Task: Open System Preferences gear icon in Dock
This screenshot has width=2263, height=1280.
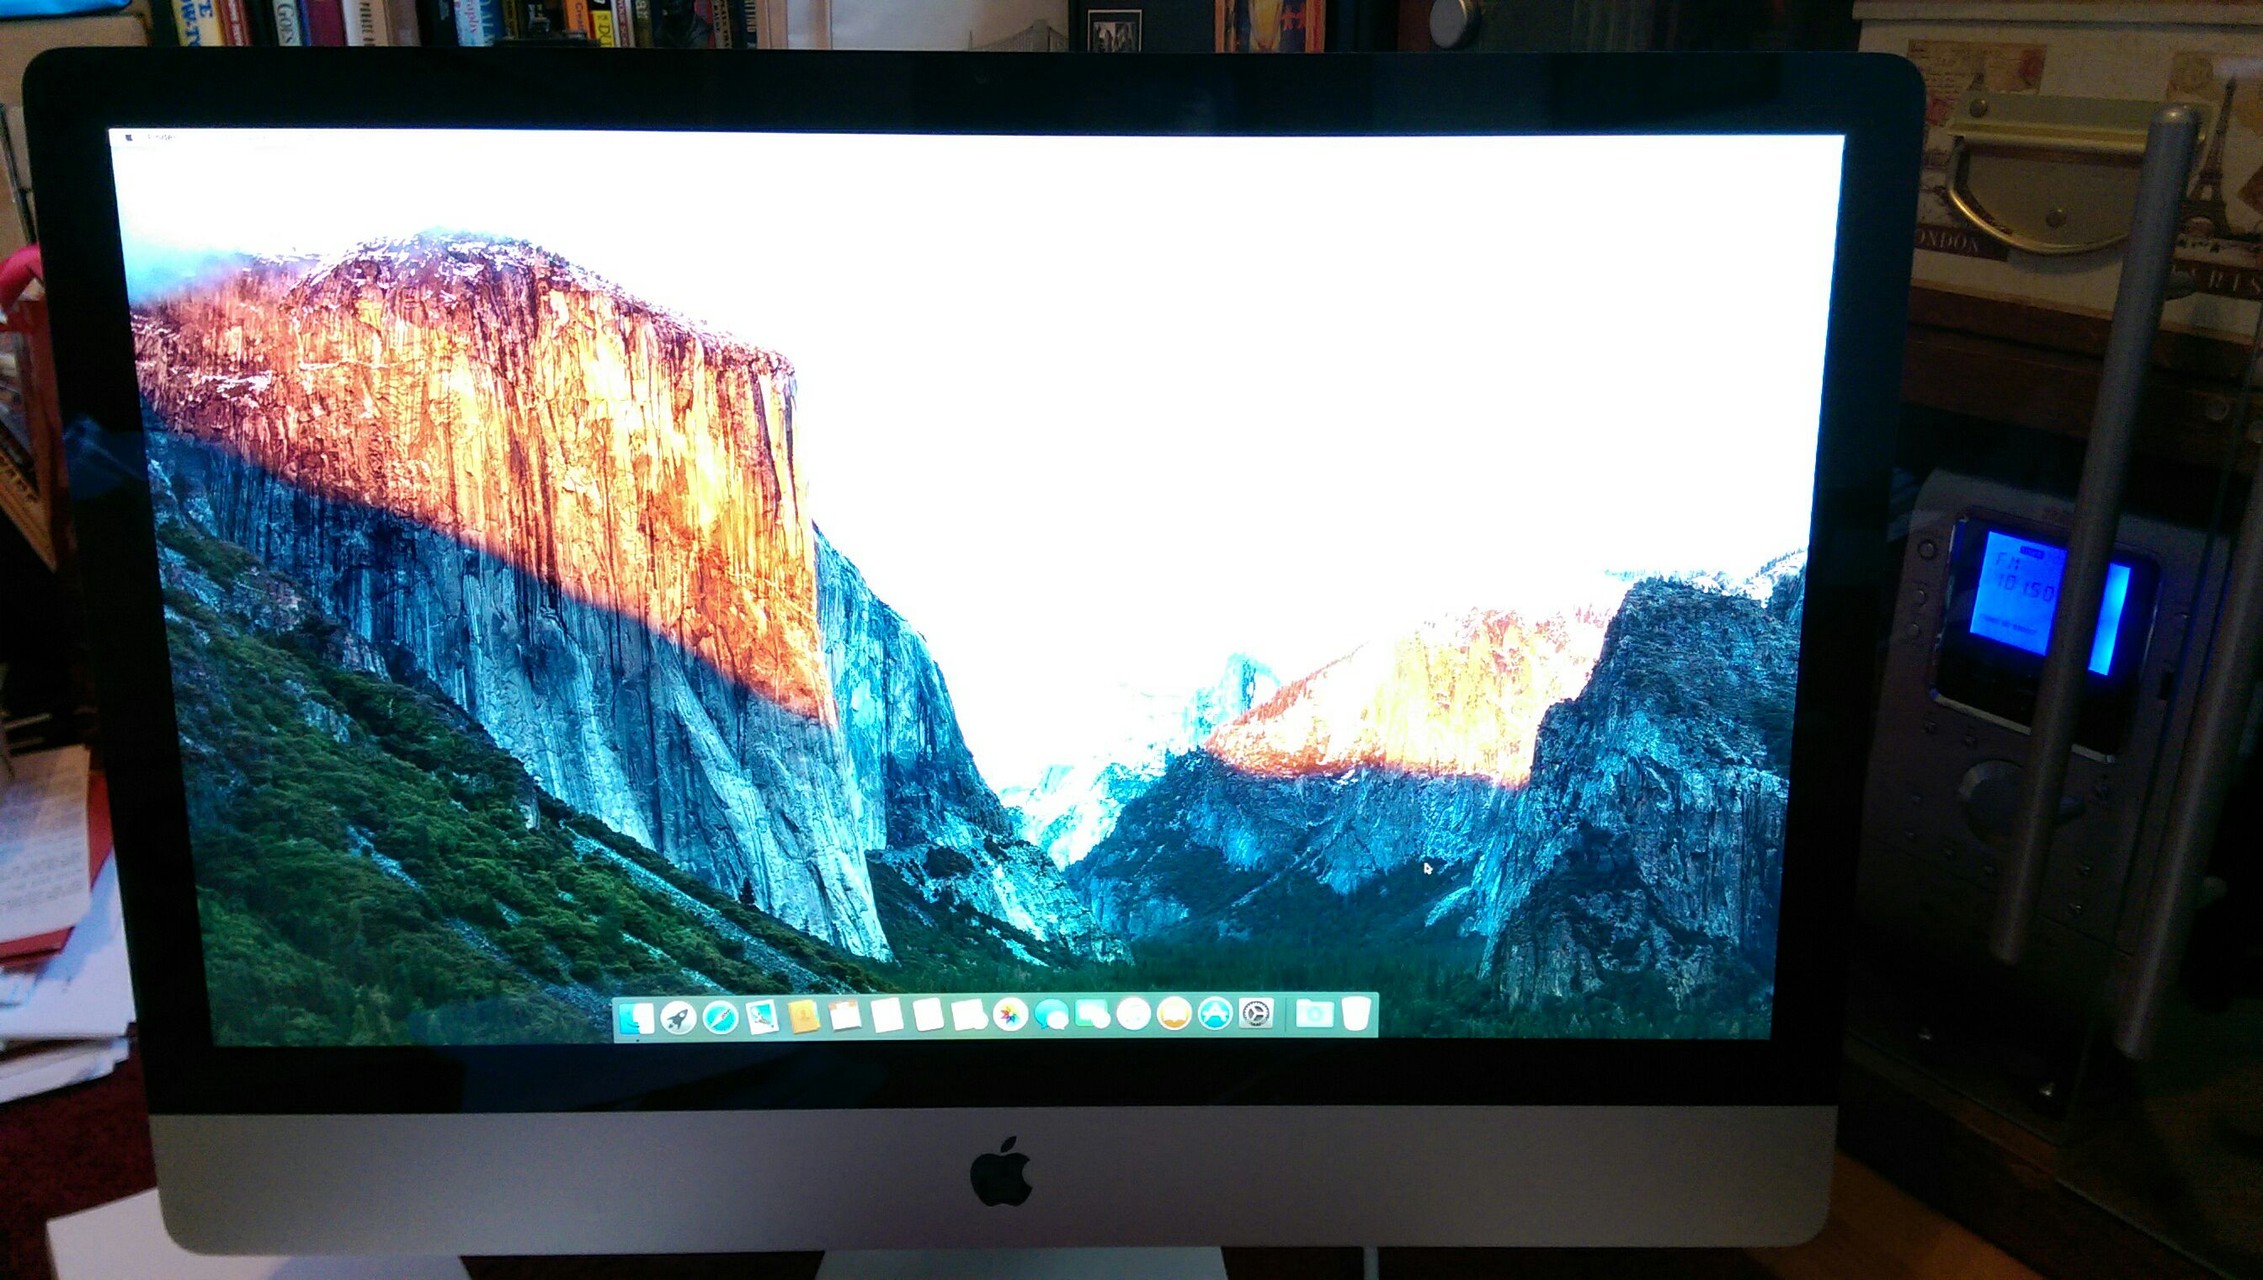Action: coord(1256,1014)
